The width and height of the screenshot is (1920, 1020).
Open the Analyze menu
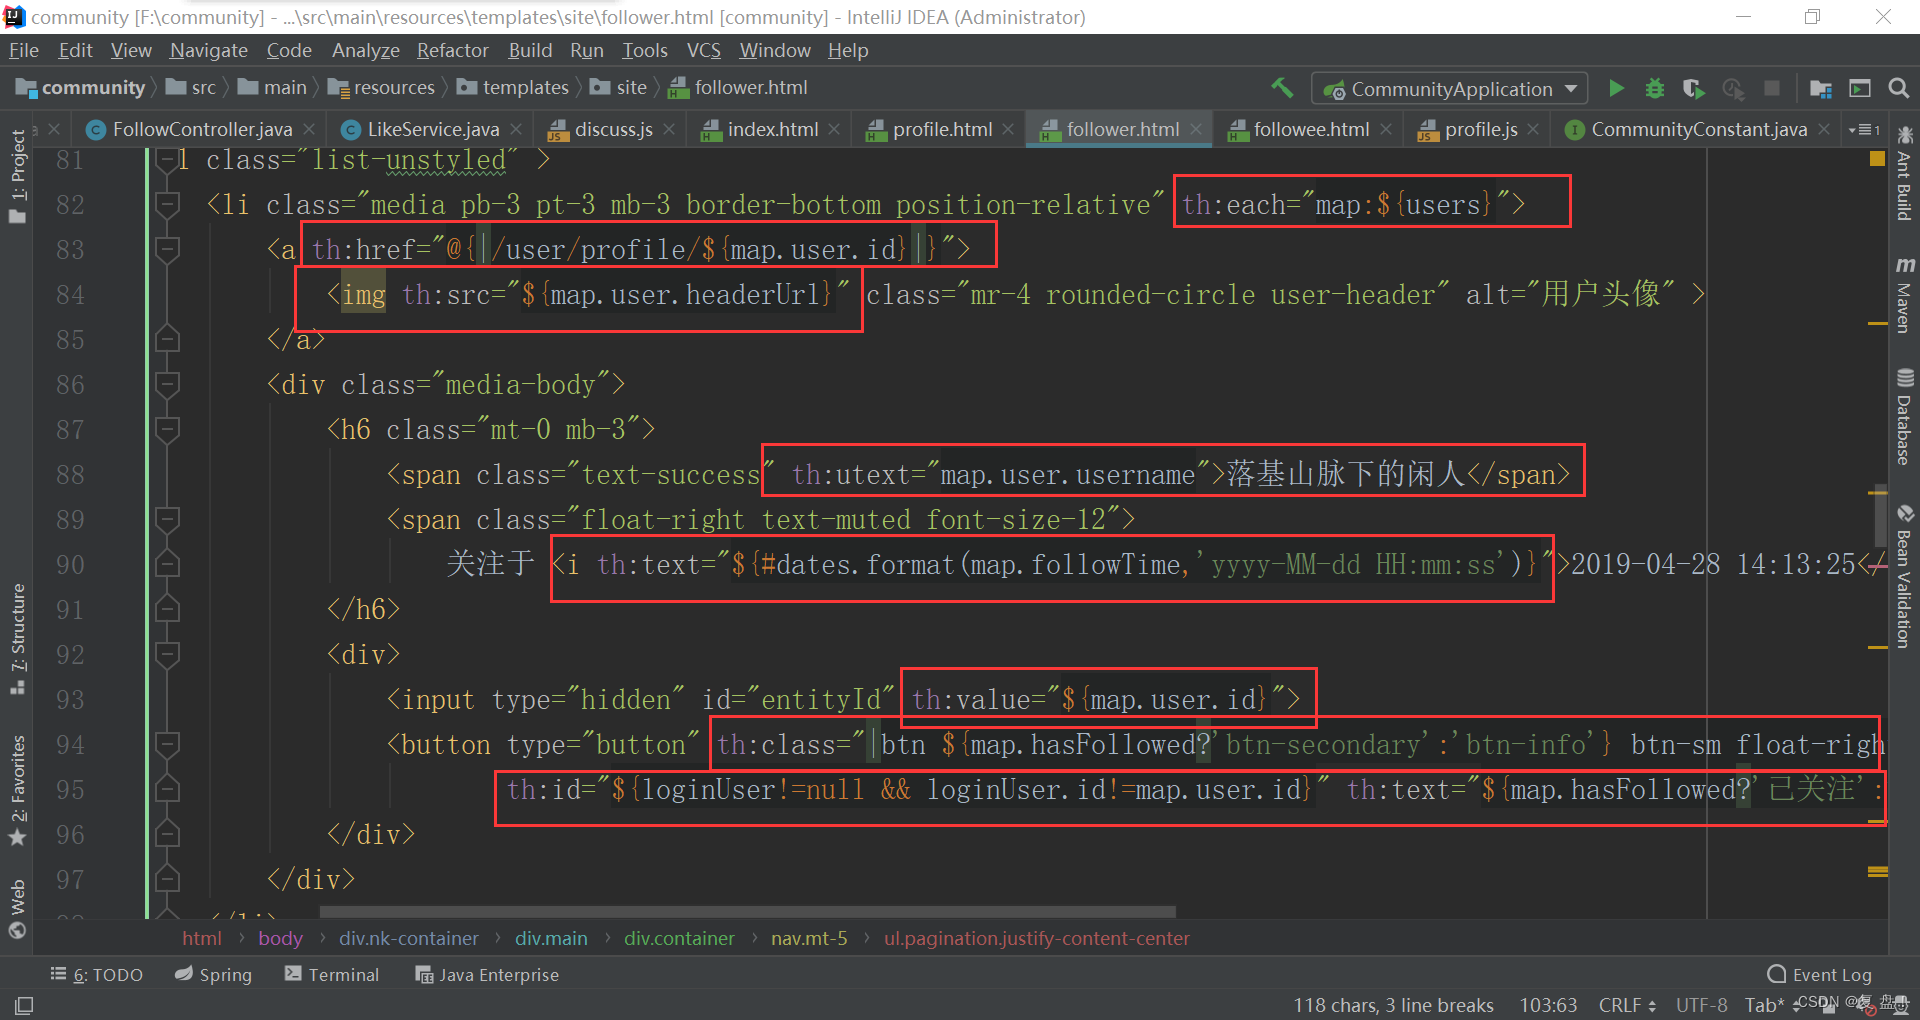365,50
